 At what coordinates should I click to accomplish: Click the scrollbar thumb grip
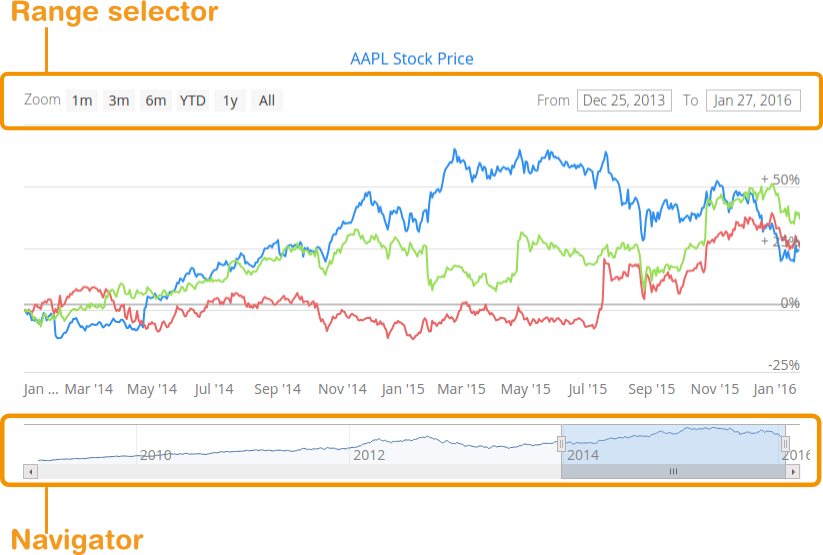673,471
